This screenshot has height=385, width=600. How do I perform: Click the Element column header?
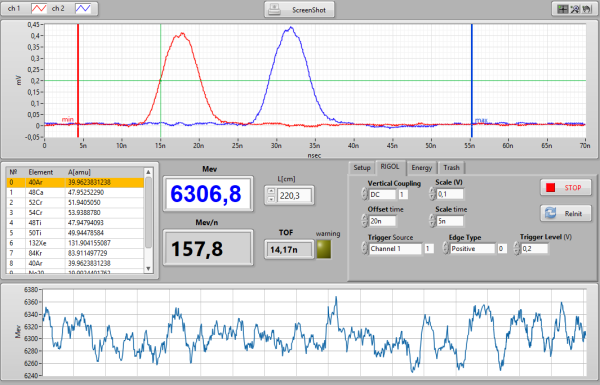coord(41,172)
